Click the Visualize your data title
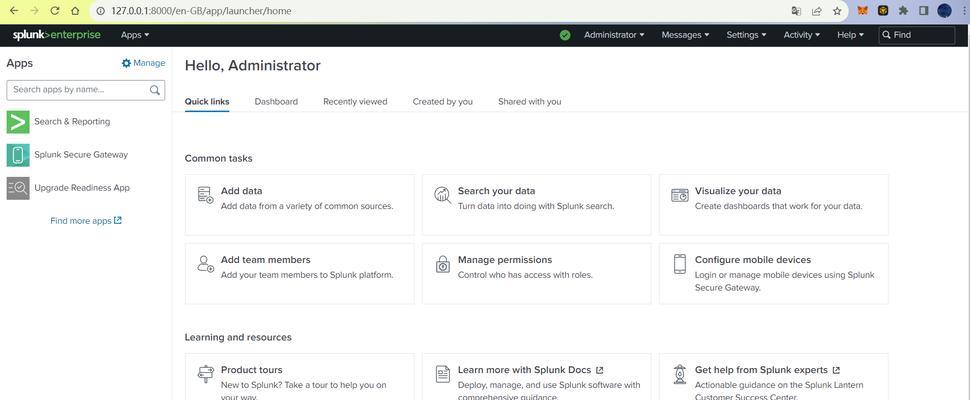970x400 pixels. (738, 191)
